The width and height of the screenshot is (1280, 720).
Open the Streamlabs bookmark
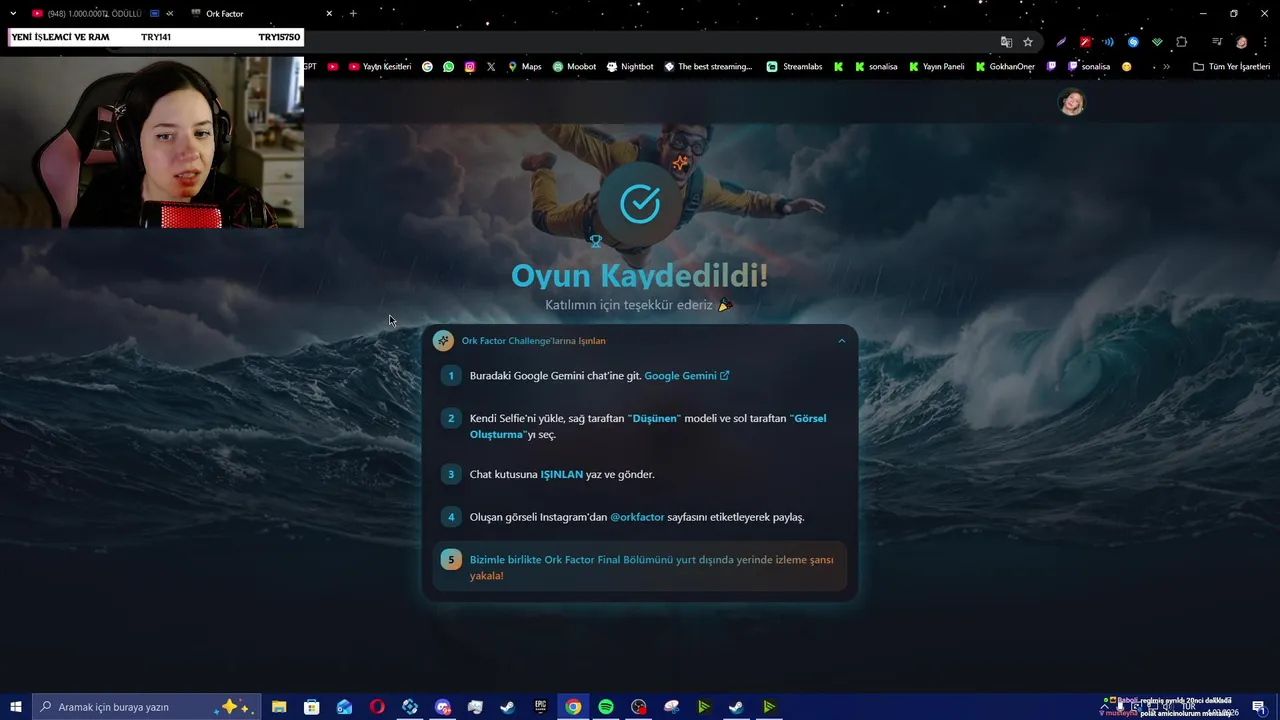click(794, 67)
